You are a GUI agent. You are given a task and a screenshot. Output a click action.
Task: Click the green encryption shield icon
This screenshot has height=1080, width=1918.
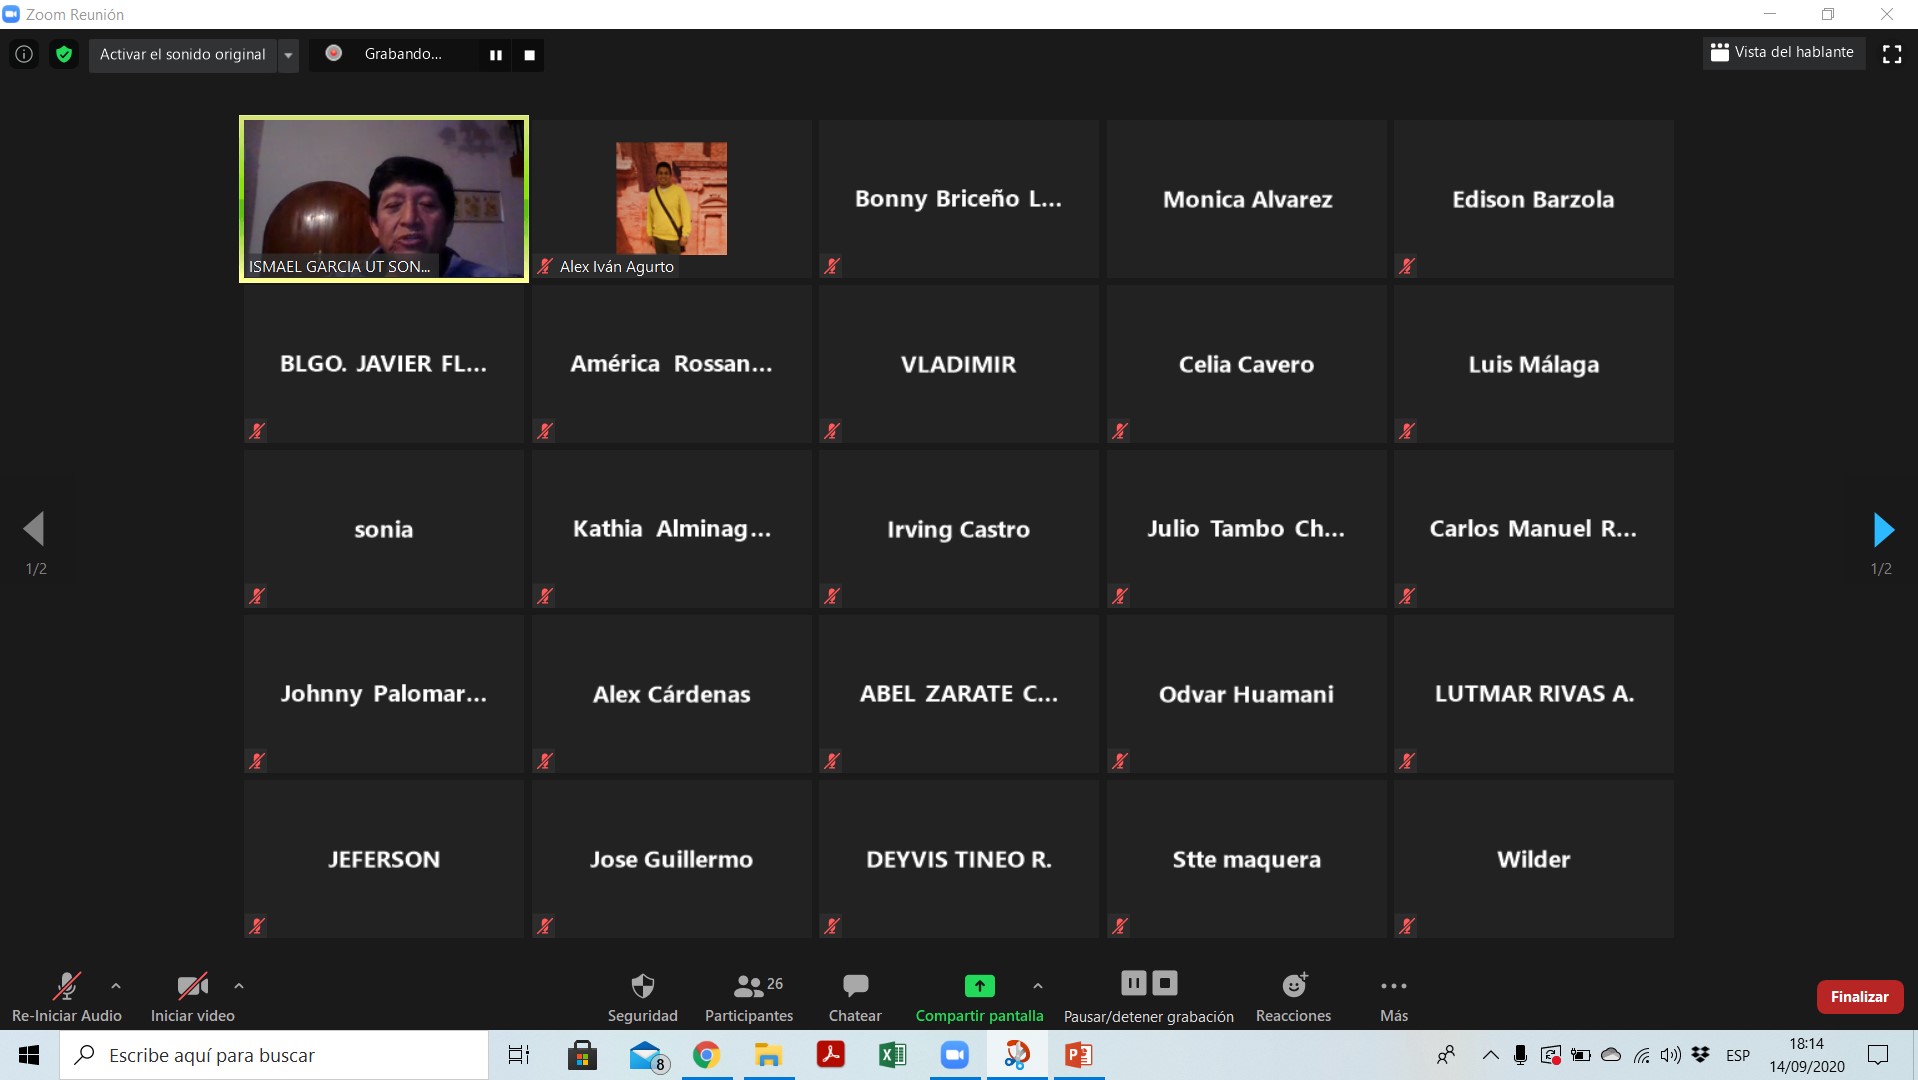pyautogui.click(x=64, y=54)
